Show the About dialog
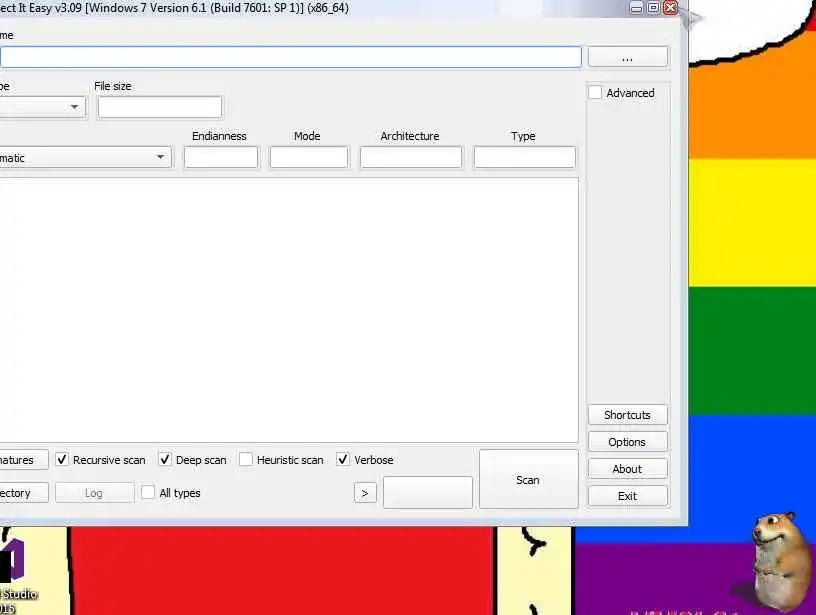The image size is (816, 615). pos(628,469)
